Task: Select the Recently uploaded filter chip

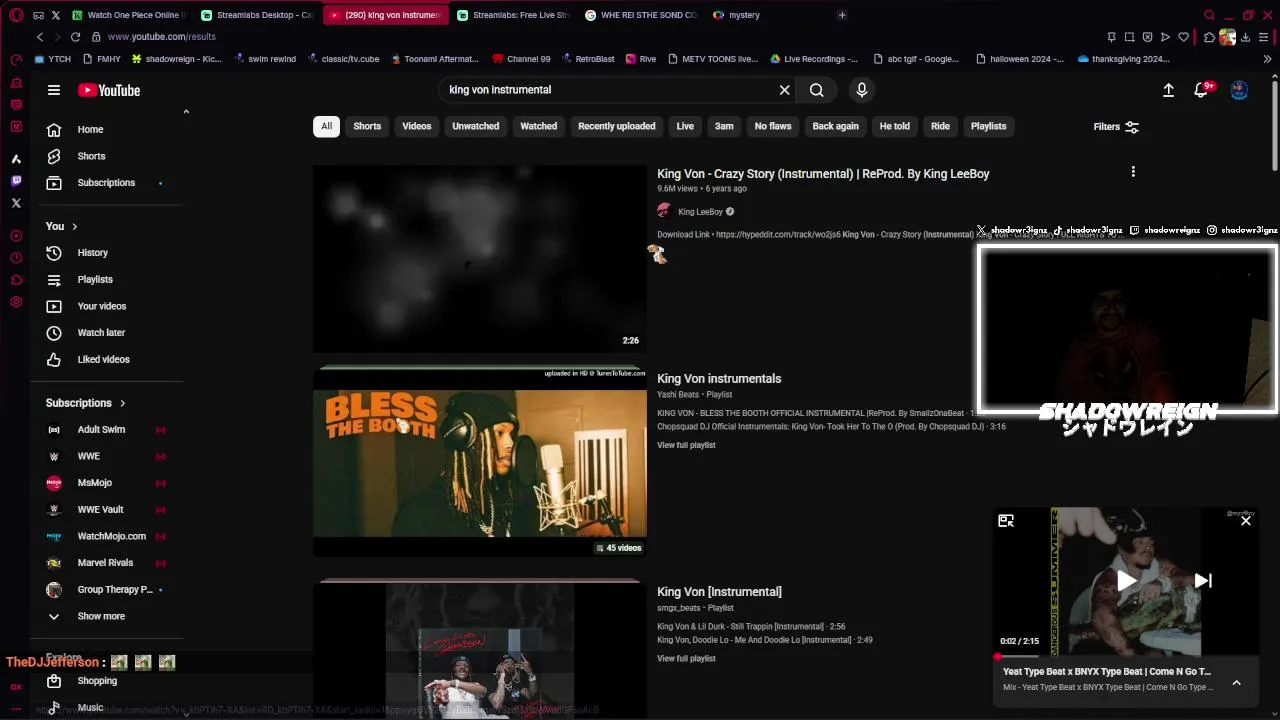Action: pyautogui.click(x=617, y=126)
